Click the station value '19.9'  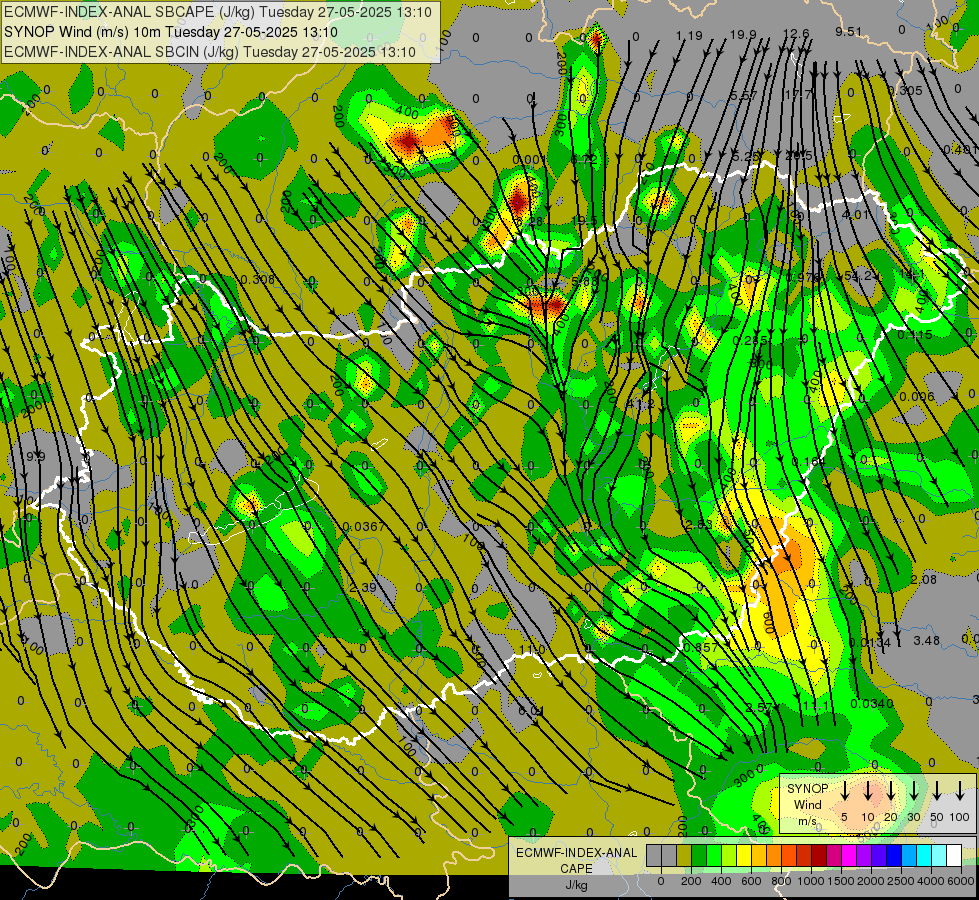pos(743,34)
